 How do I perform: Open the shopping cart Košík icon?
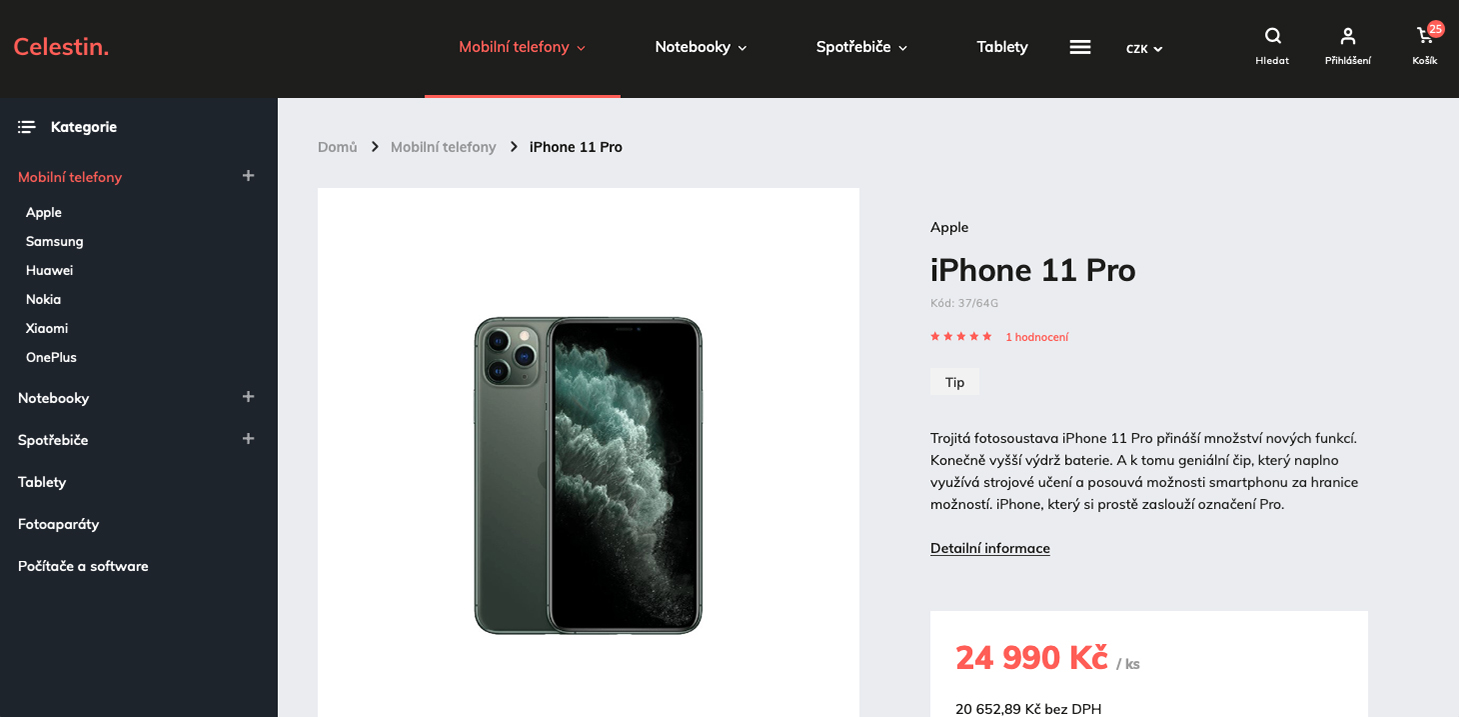pyautogui.click(x=1425, y=36)
